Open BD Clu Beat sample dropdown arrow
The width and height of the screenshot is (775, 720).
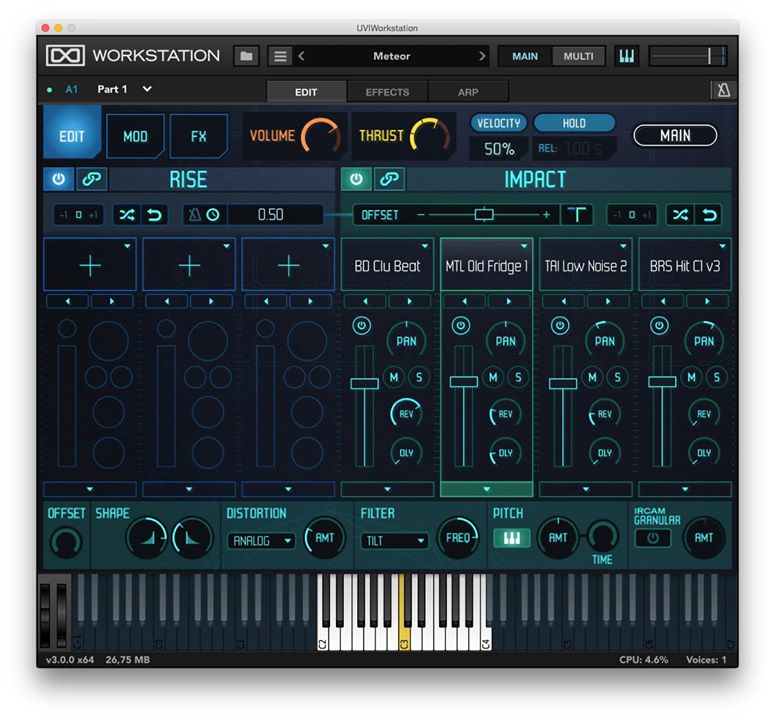pyautogui.click(x=425, y=246)
